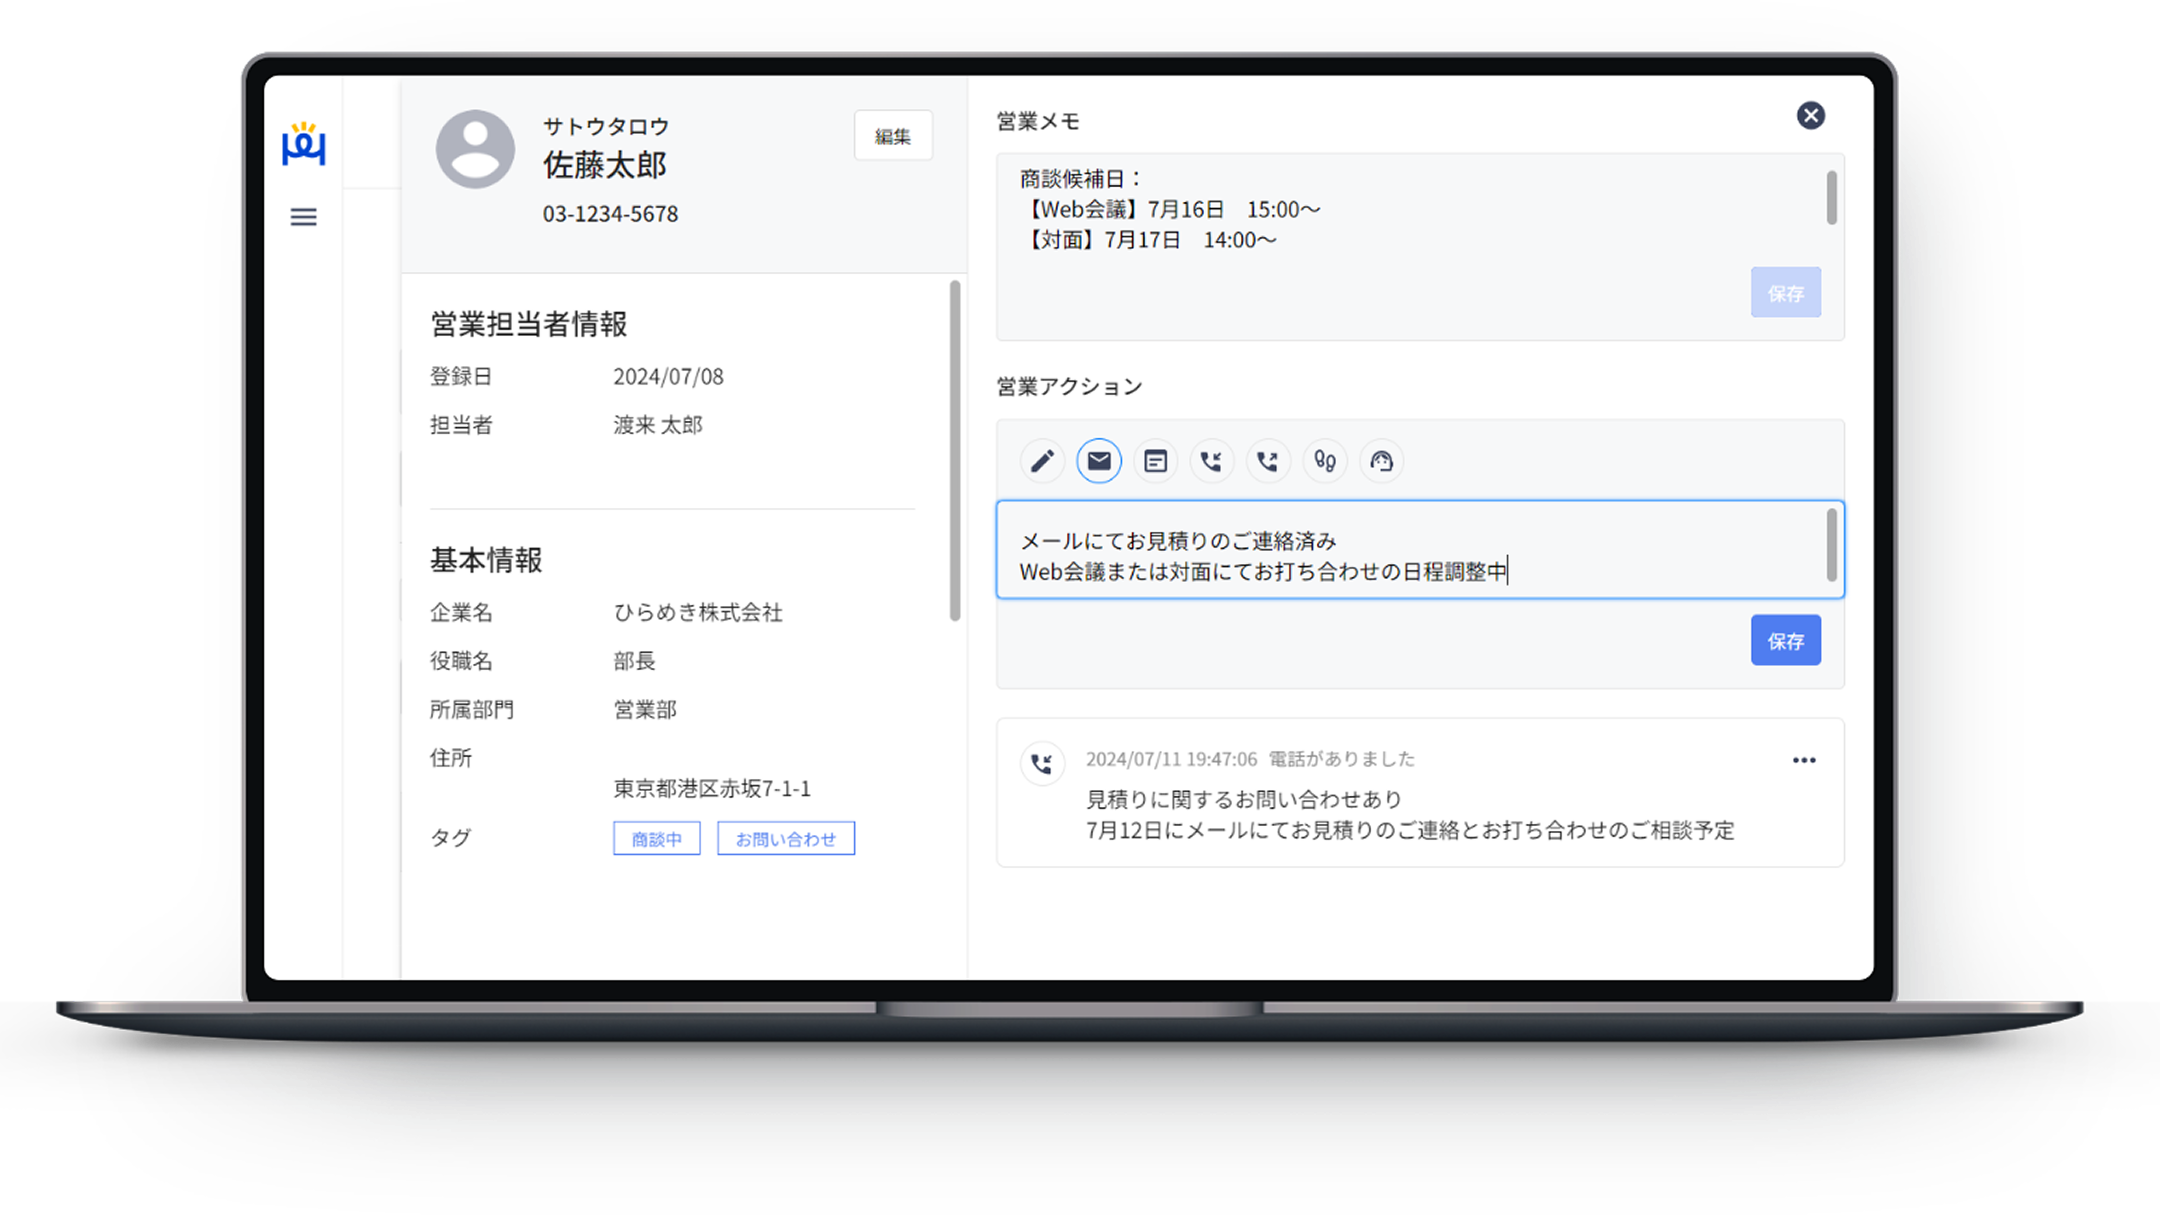Click the 営業アクション section label
Image resolution: width=2160 pixels, height=1216 pixels.
pos(1069,387)
